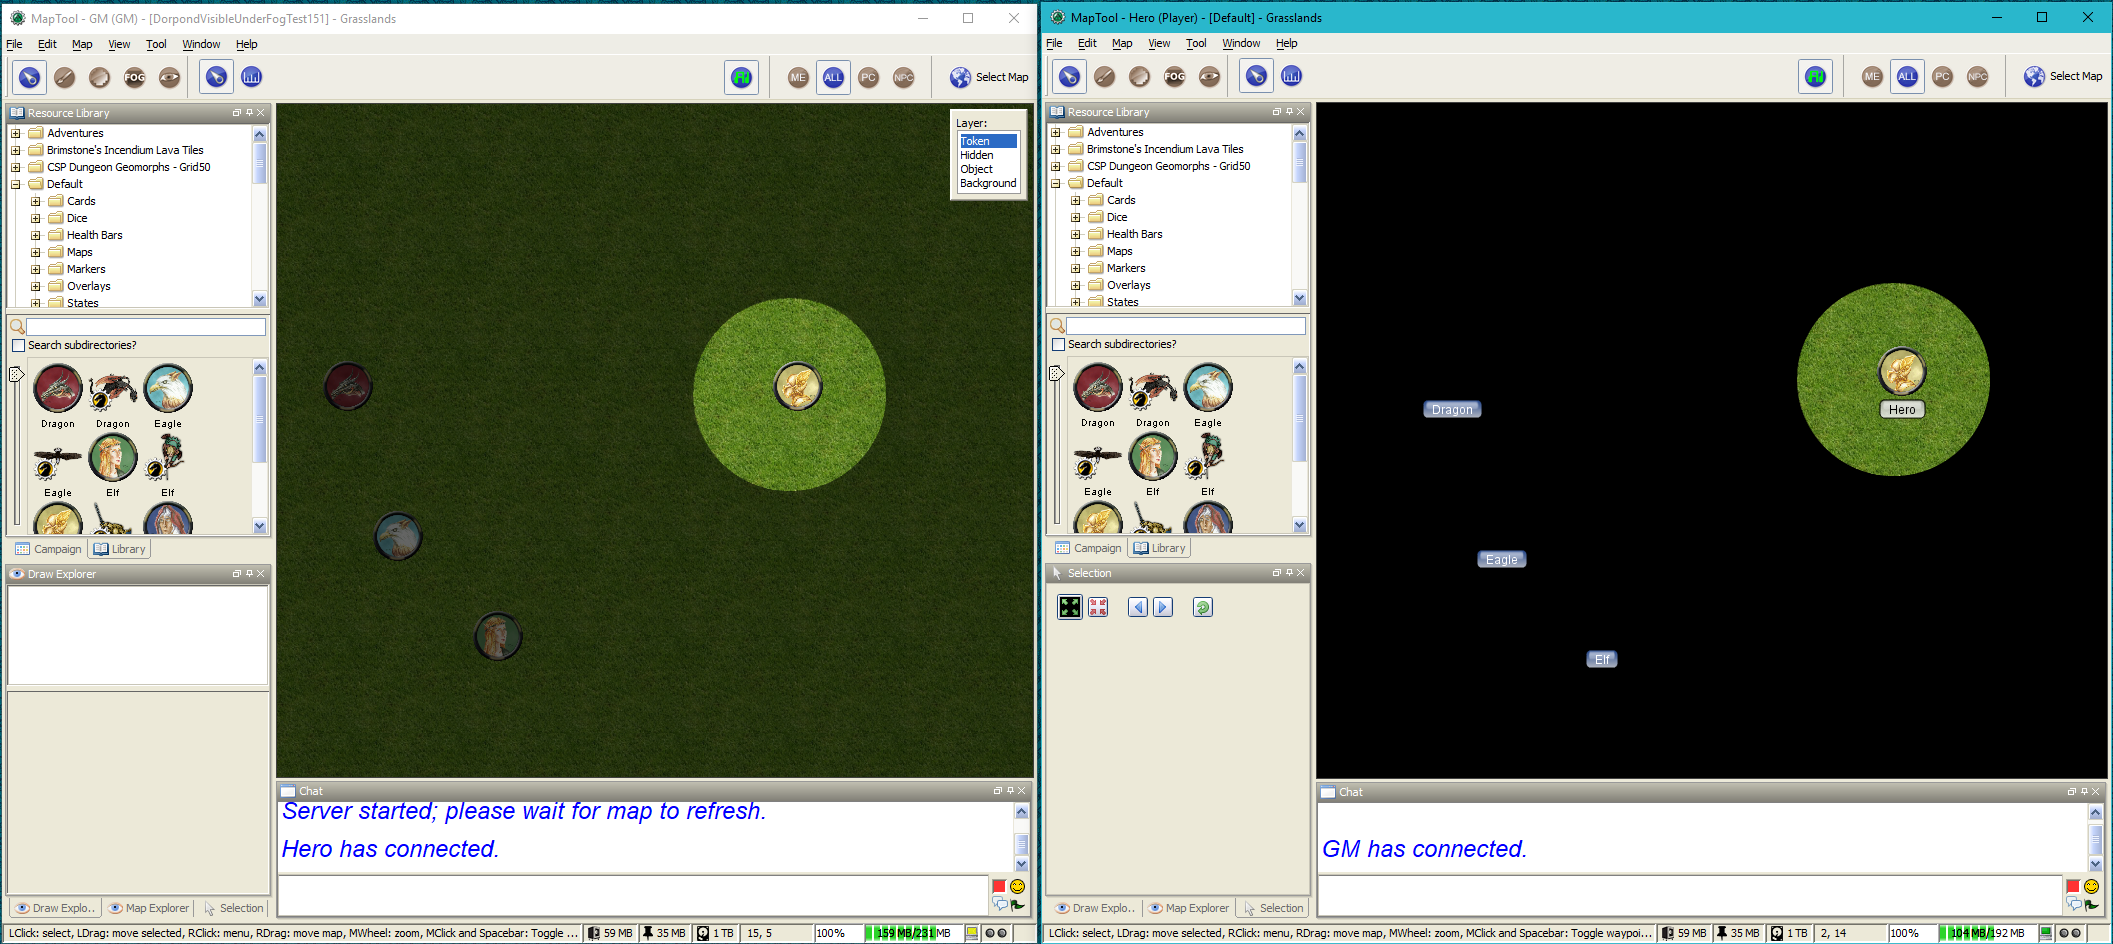Switch to Campaign tab in GM window
2113x944 pixels.
click(x=49, y=549)
